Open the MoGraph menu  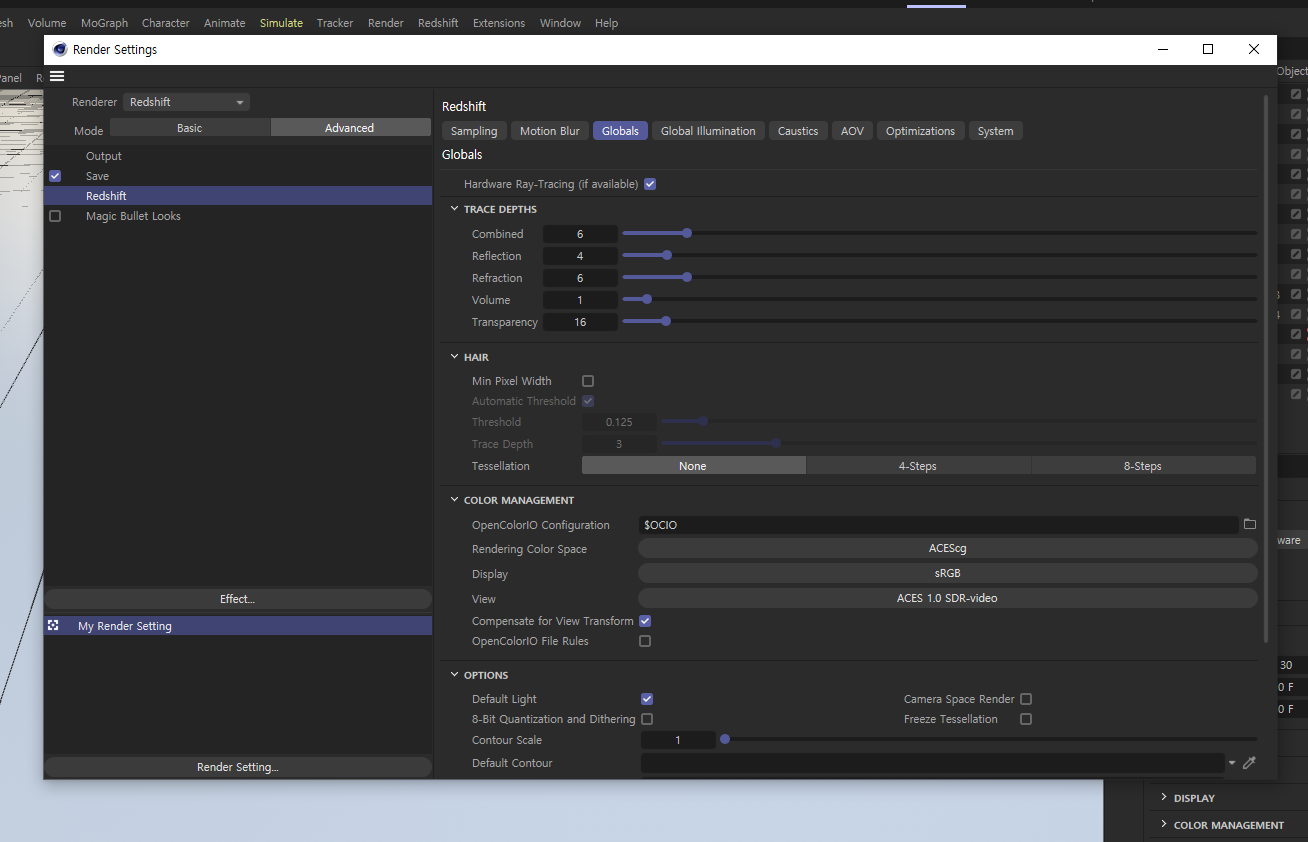(104, 23)
